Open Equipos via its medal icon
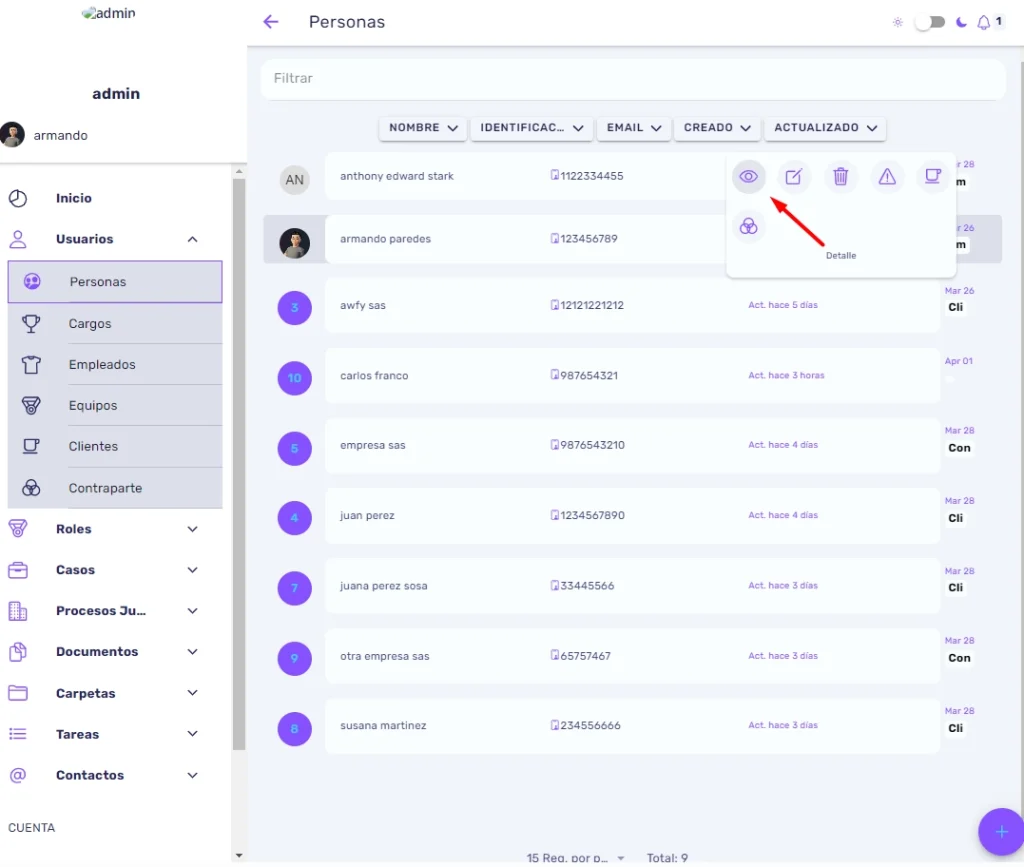This screenshot has width=1024, height=867. point(31,405)
